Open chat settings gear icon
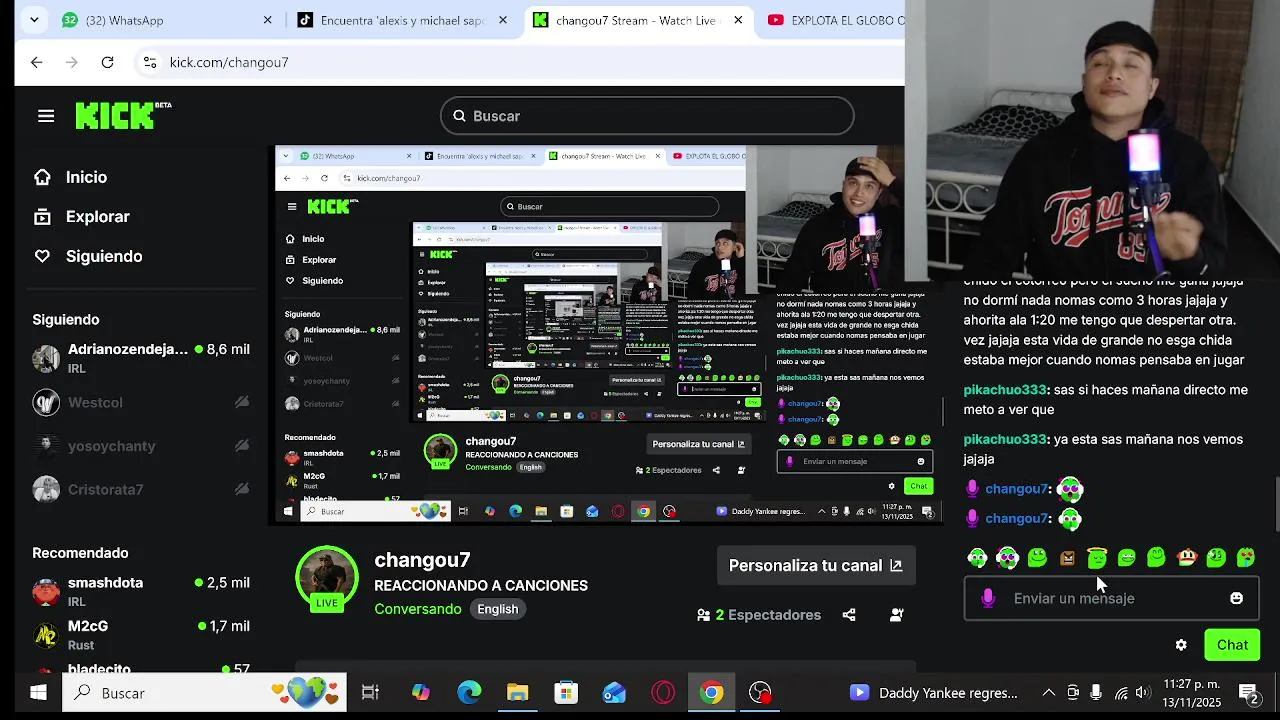1280x720 pixels. (1181, 645)
